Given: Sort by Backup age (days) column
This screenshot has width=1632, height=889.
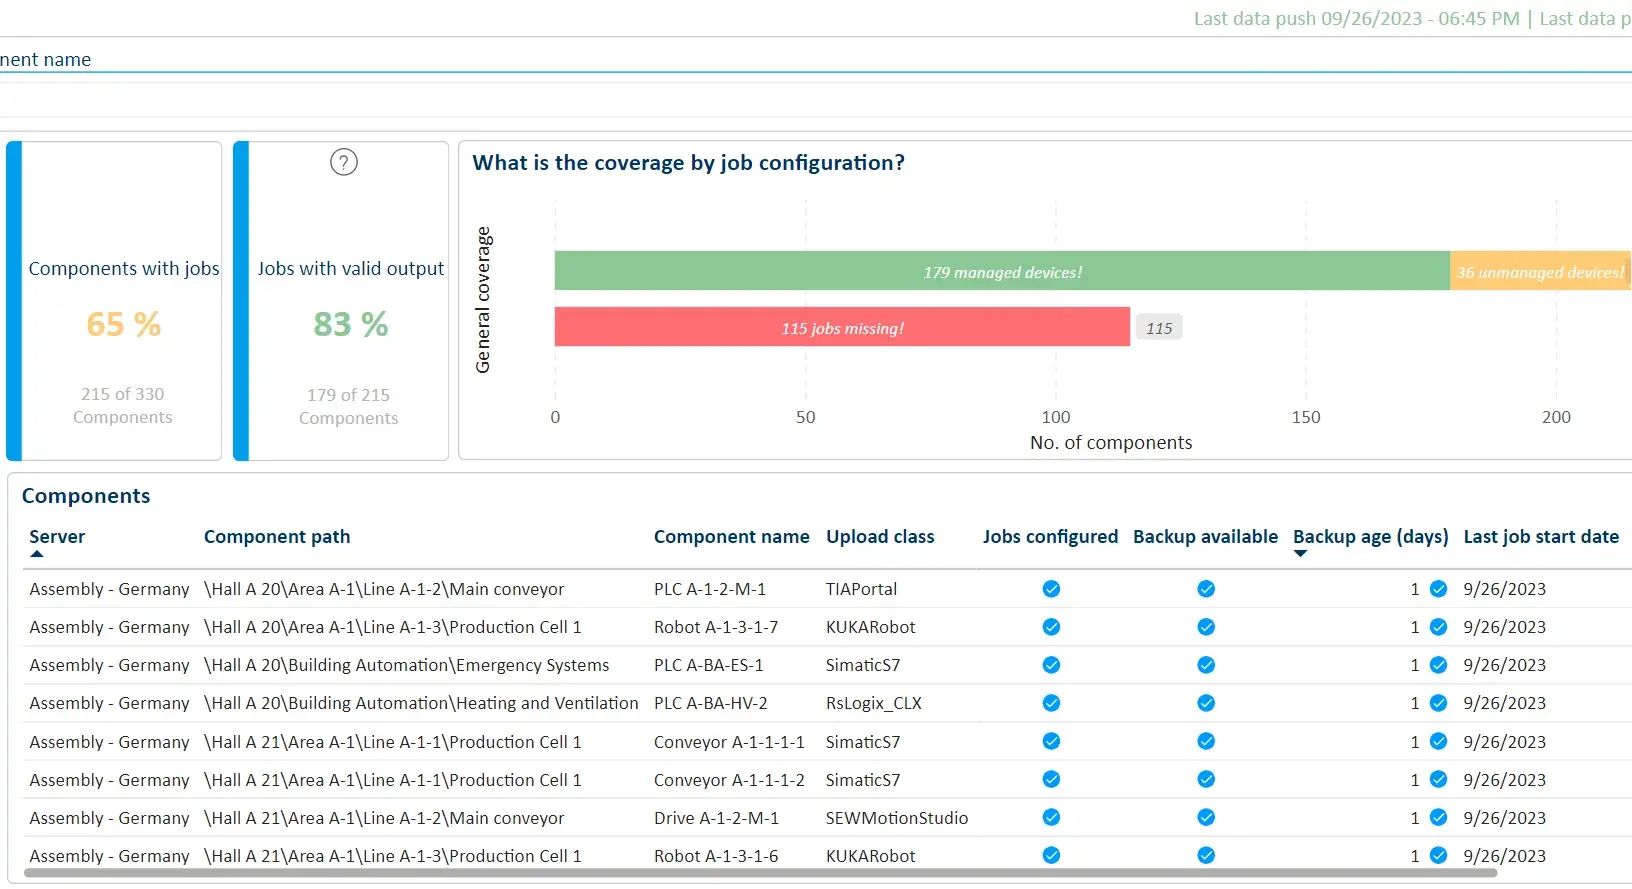Looking at the screenshot, I should click(1371, 537).
